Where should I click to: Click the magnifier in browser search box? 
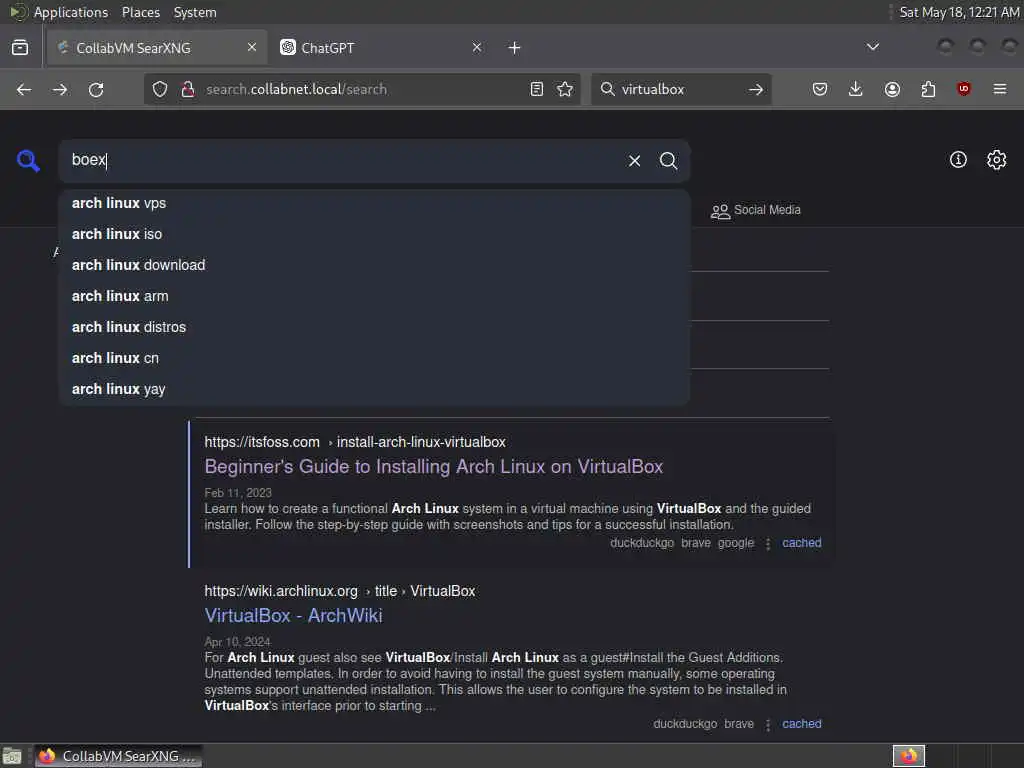[x=607, y=89]
